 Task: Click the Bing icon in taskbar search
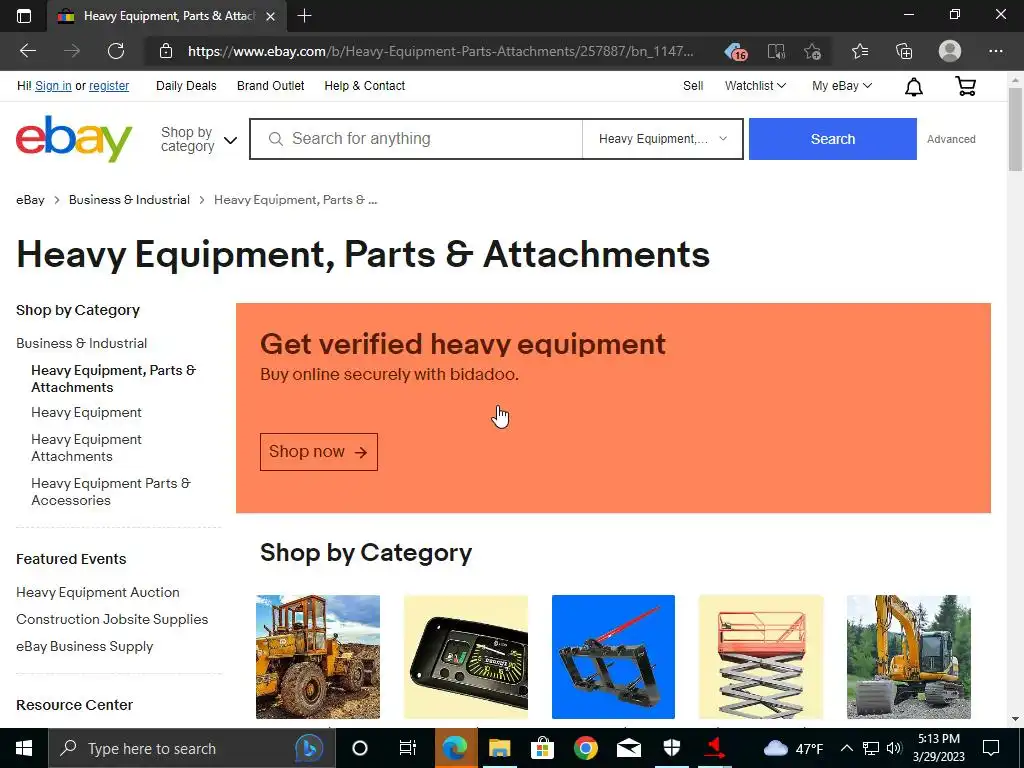coord(309,748)
